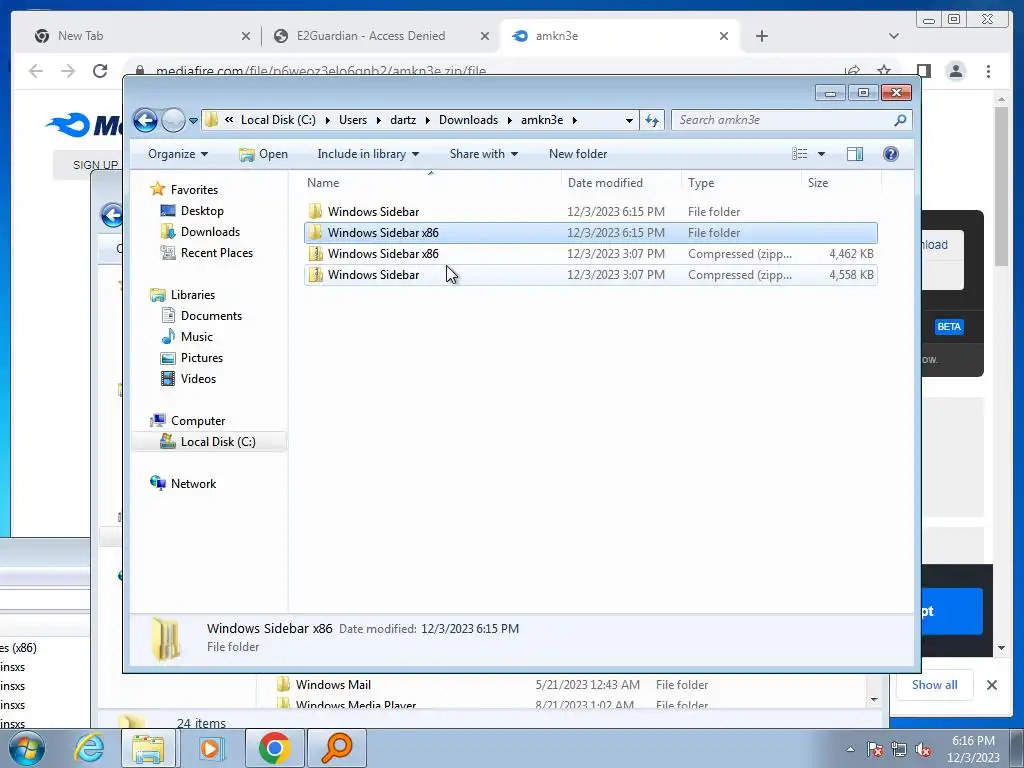This screenshot has height=768, width=1024.
Task: Click New folder button
Action: point(578,154)
